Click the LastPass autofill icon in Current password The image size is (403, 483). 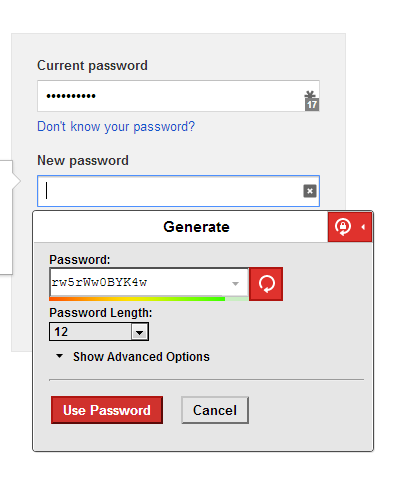tap(312, 101)
